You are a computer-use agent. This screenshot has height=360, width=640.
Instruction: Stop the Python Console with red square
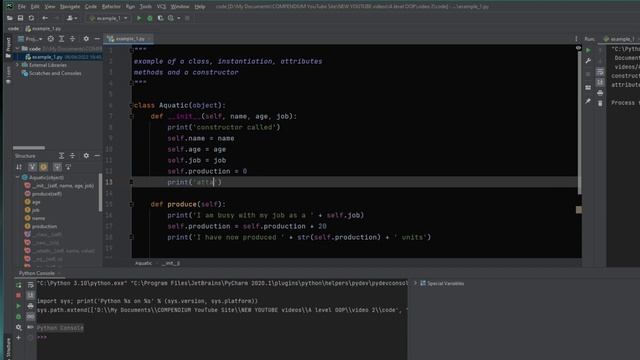point(18,295)
